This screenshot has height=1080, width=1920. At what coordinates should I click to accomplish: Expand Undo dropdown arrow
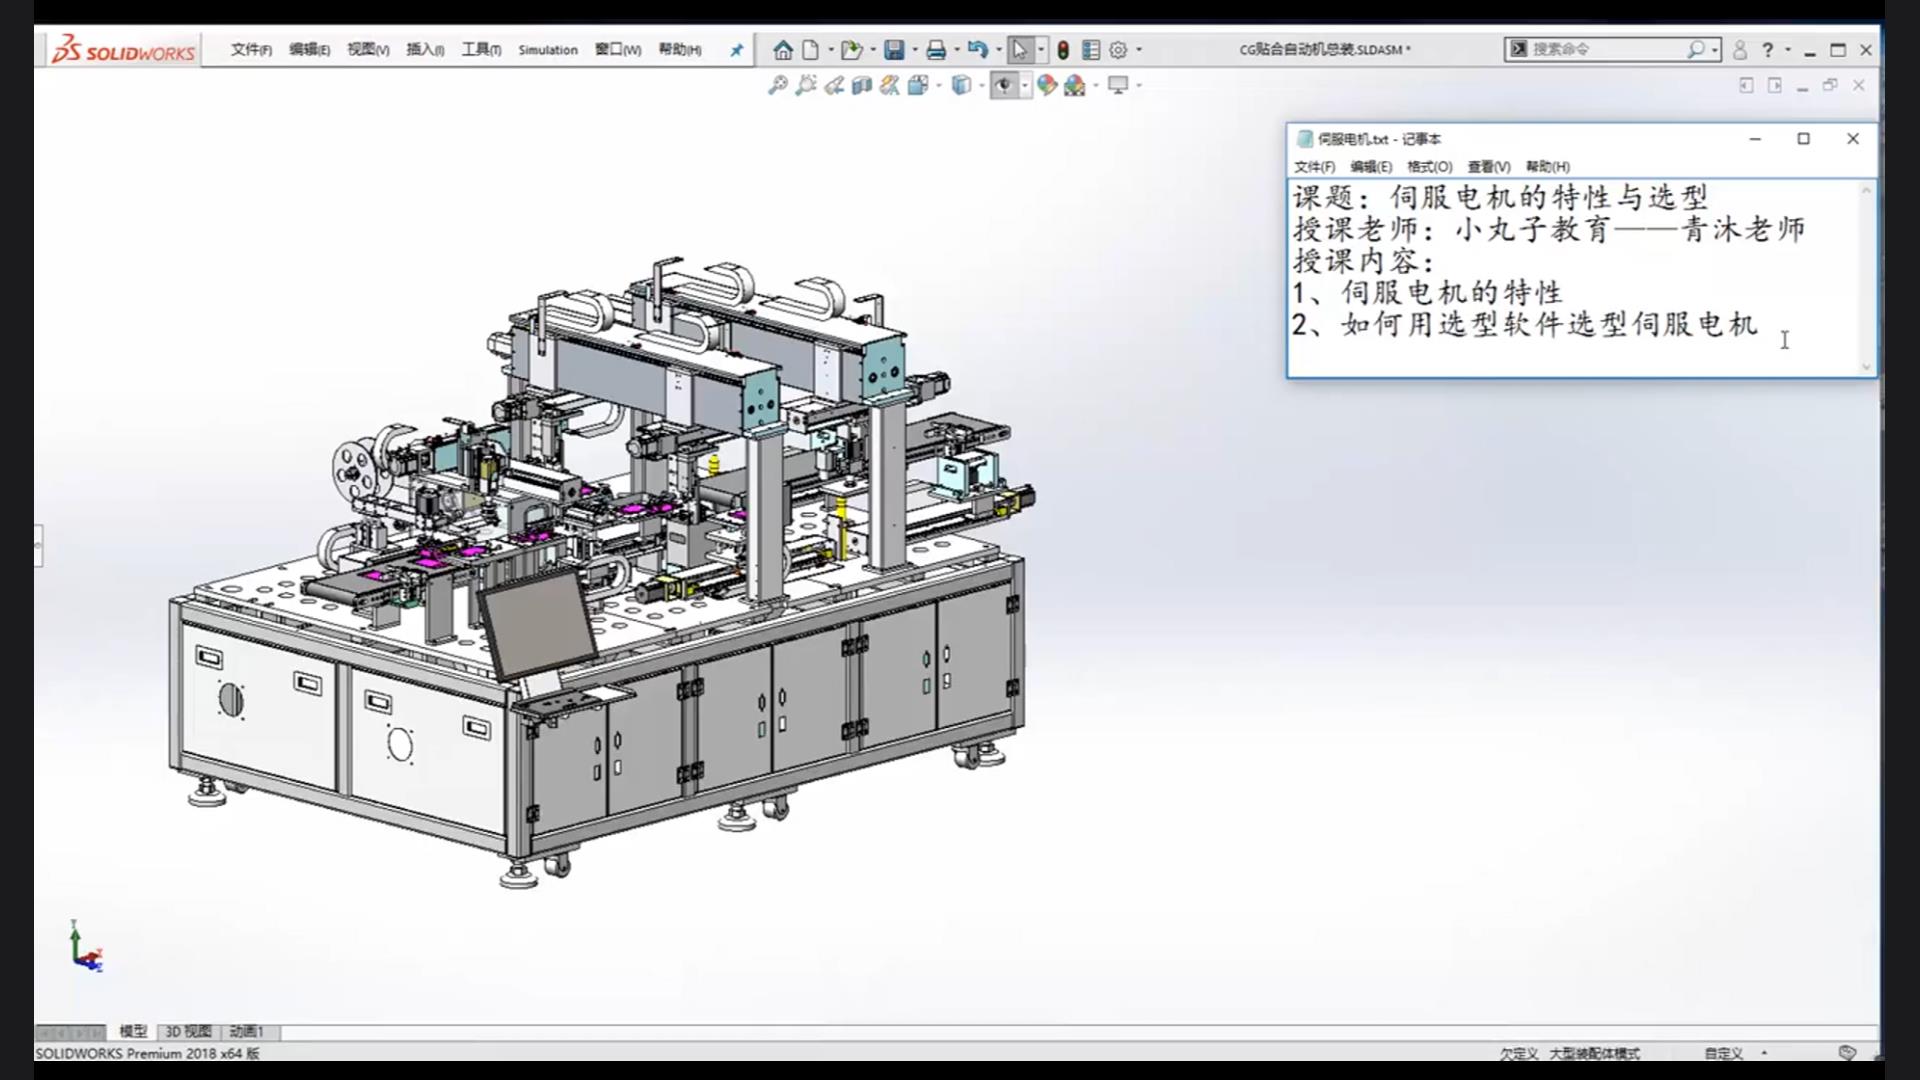click(x=999, y=50)
